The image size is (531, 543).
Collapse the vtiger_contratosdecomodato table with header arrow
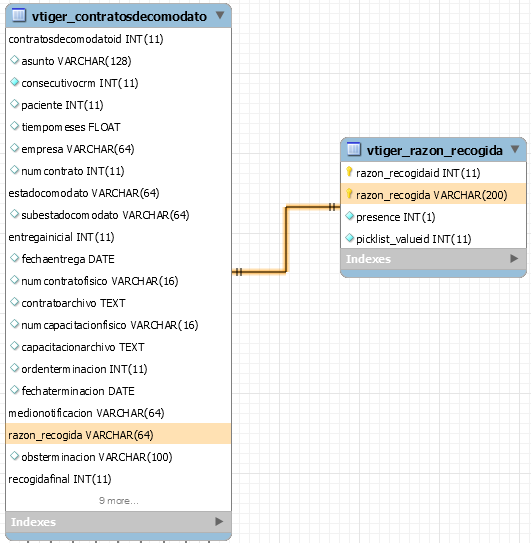coord(220,15)
